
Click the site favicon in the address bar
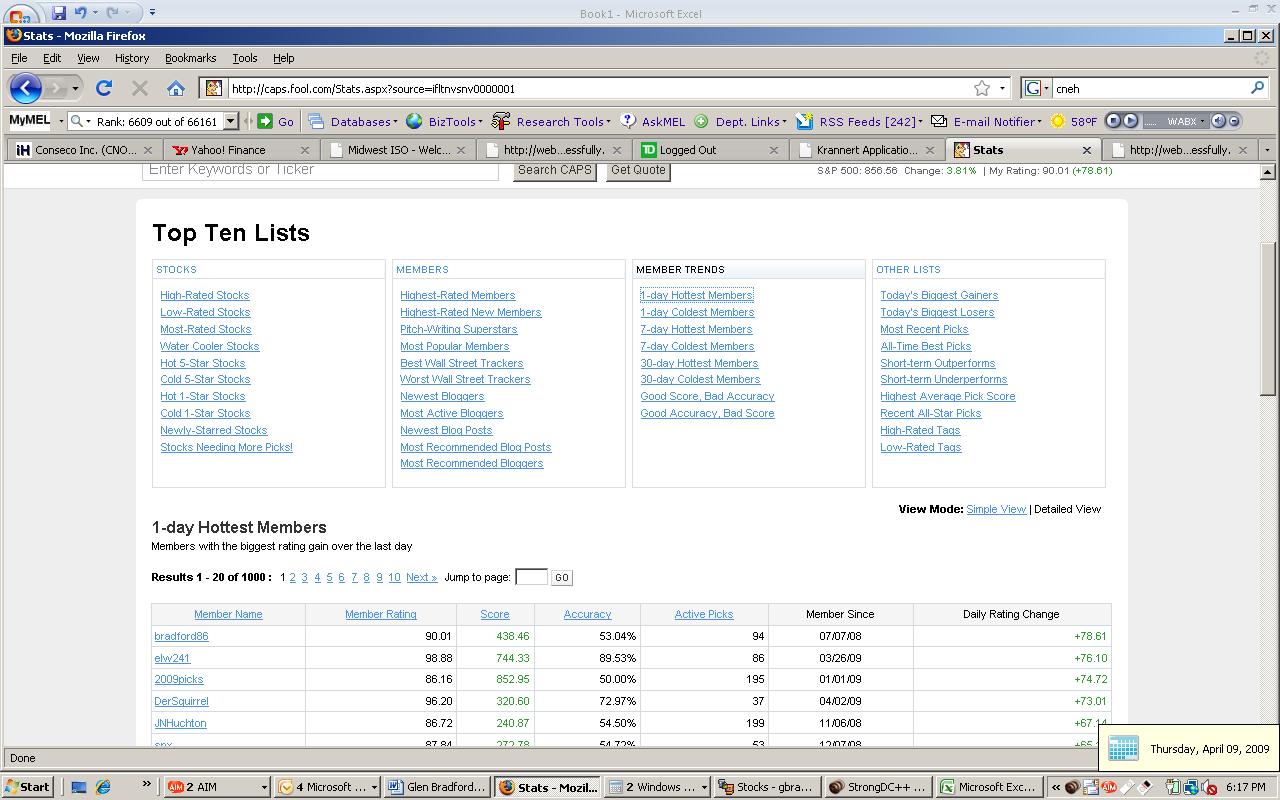pos(213,88)
